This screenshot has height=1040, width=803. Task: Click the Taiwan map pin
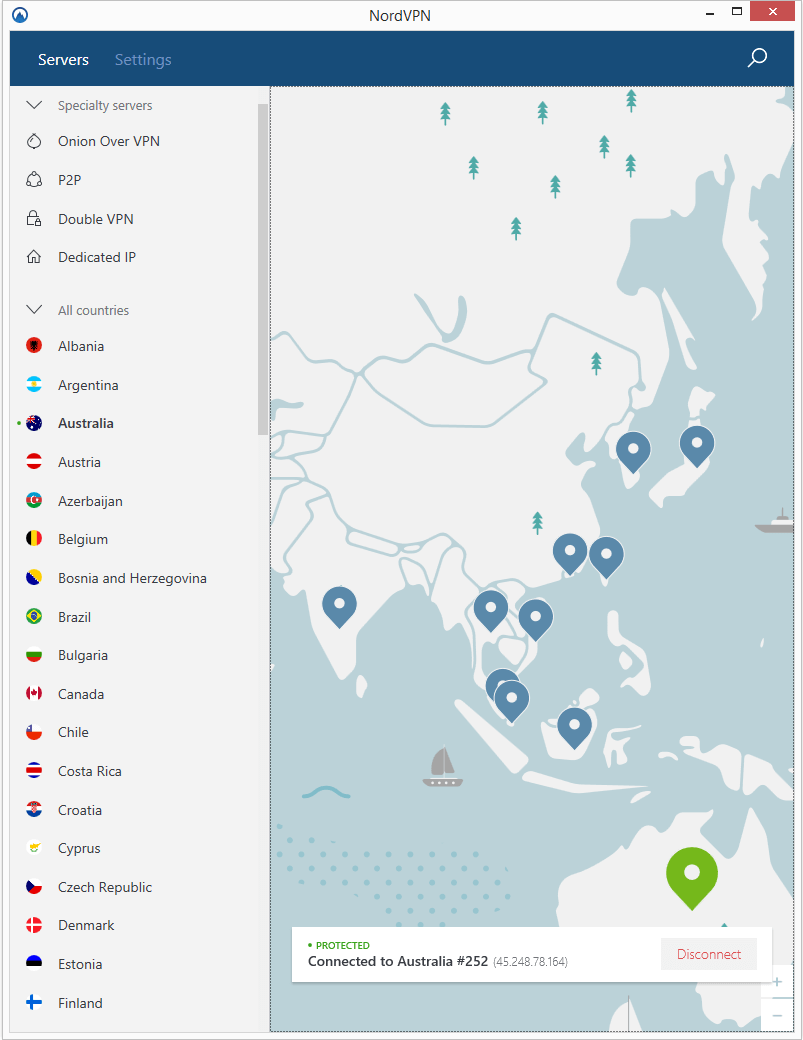pos(606,557)
